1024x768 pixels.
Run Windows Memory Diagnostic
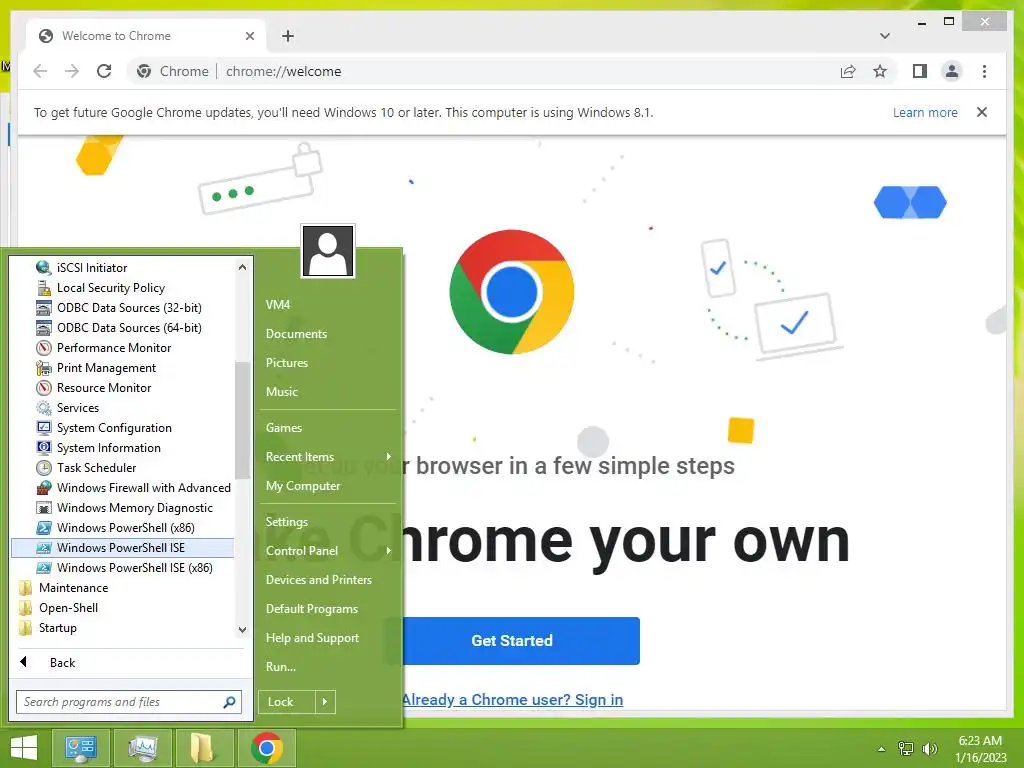point(123,508)
